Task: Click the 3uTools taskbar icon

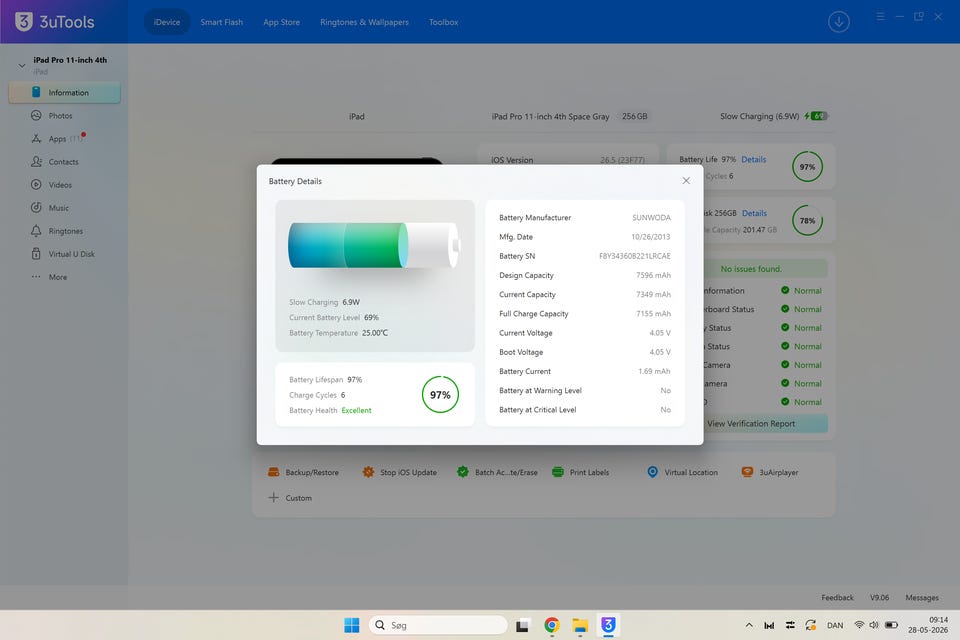Action: 608,625
